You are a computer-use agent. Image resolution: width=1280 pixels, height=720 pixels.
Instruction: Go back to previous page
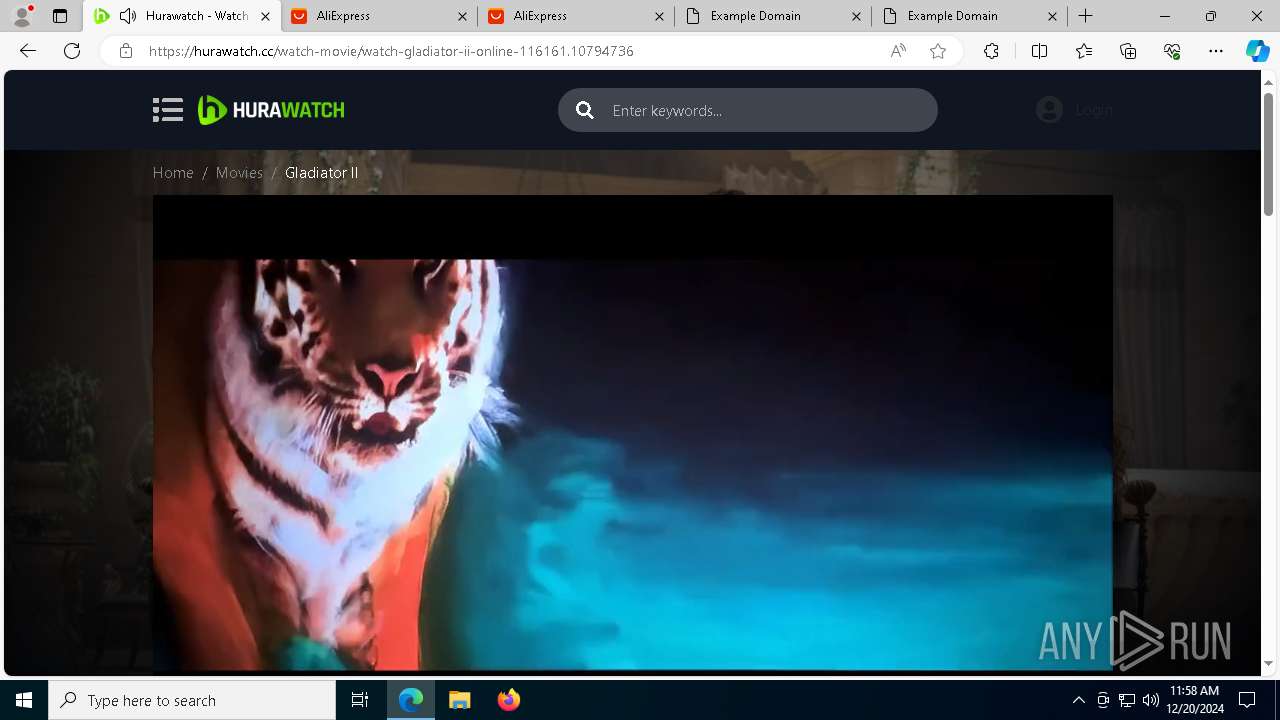28,51
